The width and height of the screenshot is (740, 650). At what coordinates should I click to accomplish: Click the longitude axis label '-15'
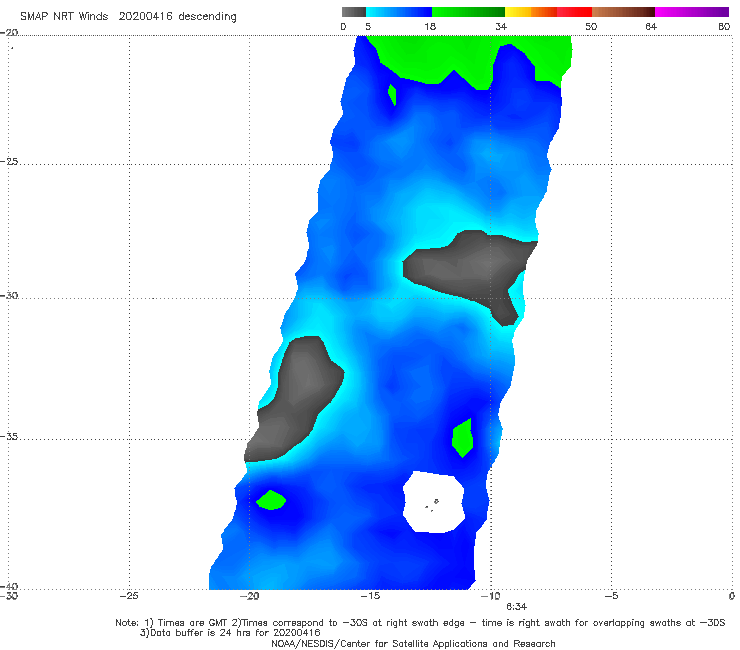(x=370, y=596)
